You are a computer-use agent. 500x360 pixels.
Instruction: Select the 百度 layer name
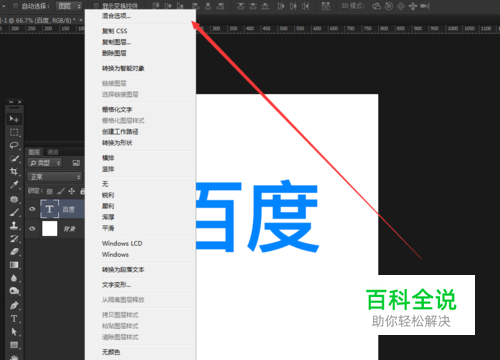click(x=69, y=209)
